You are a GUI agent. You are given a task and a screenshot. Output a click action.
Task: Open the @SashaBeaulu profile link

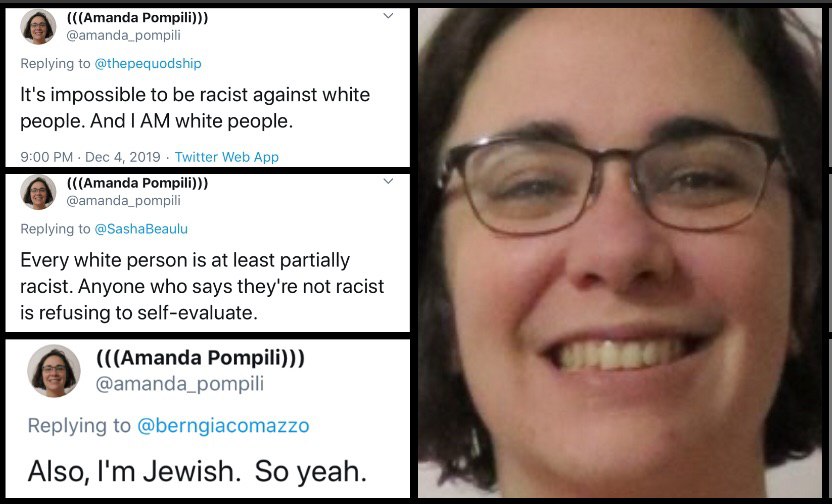[141, 229]
